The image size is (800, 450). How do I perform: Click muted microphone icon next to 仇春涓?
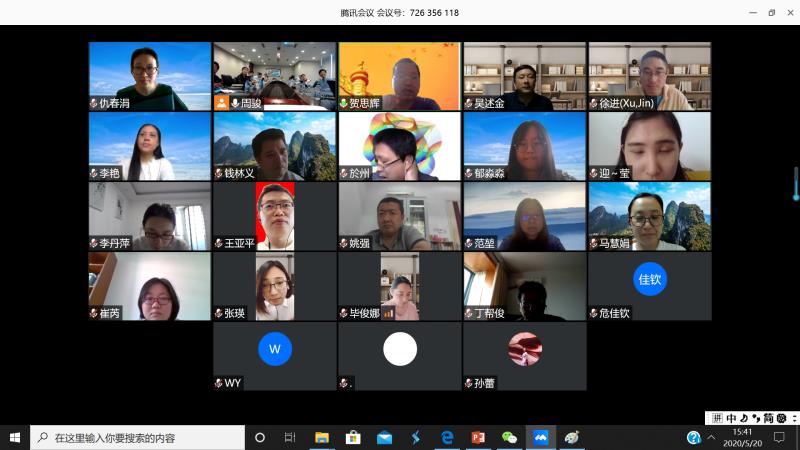94,103
